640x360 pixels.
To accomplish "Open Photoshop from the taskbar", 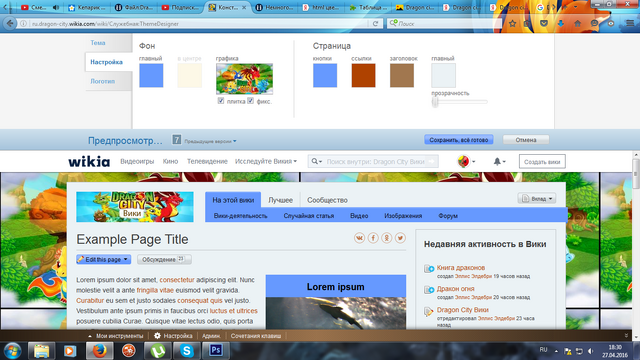I will (216, 350).
